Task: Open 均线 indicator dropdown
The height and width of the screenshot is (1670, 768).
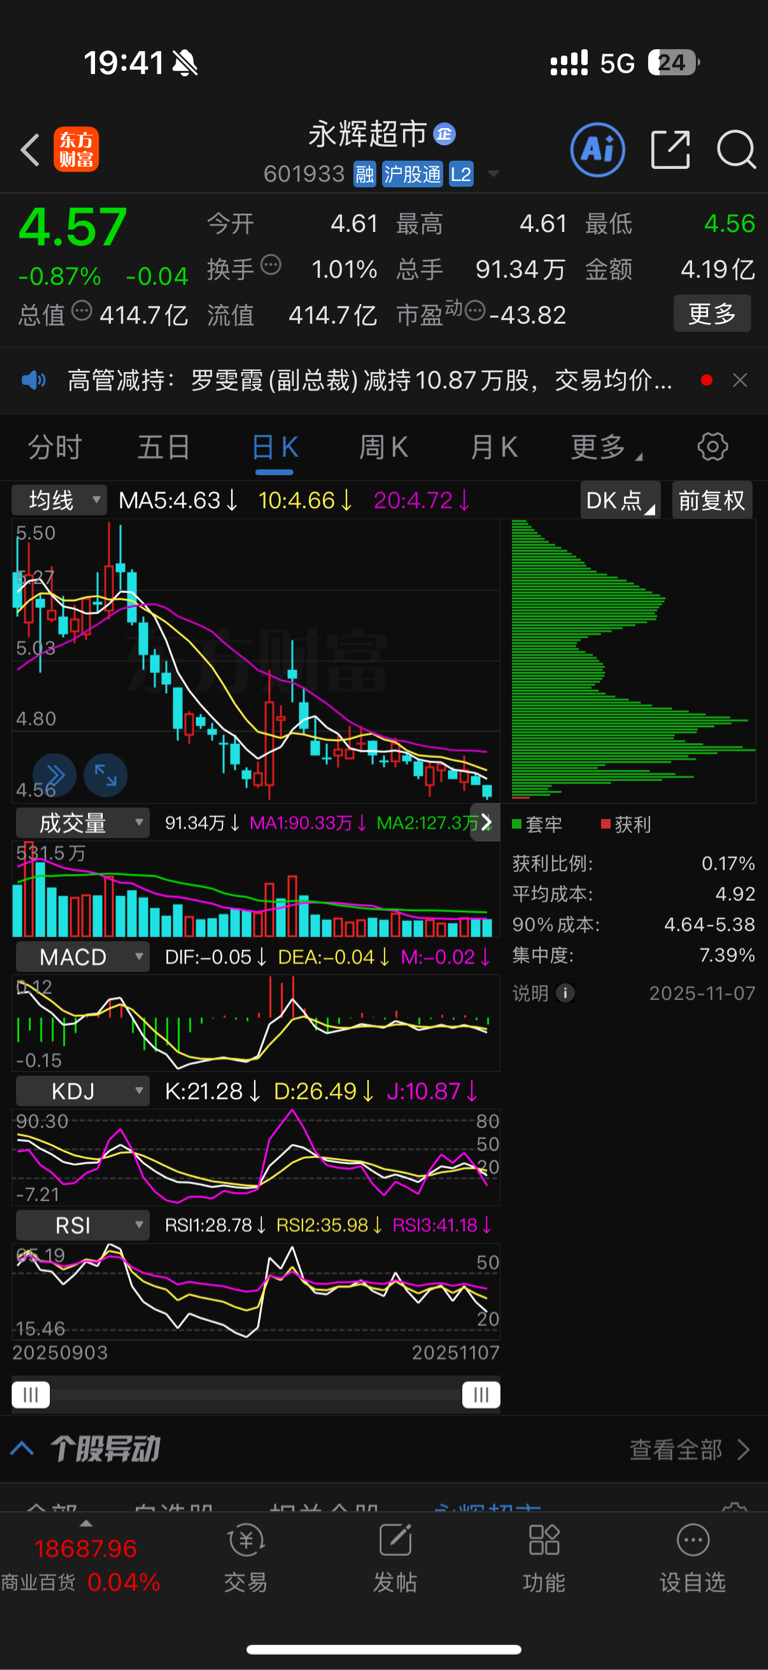Action: point(59,500)
